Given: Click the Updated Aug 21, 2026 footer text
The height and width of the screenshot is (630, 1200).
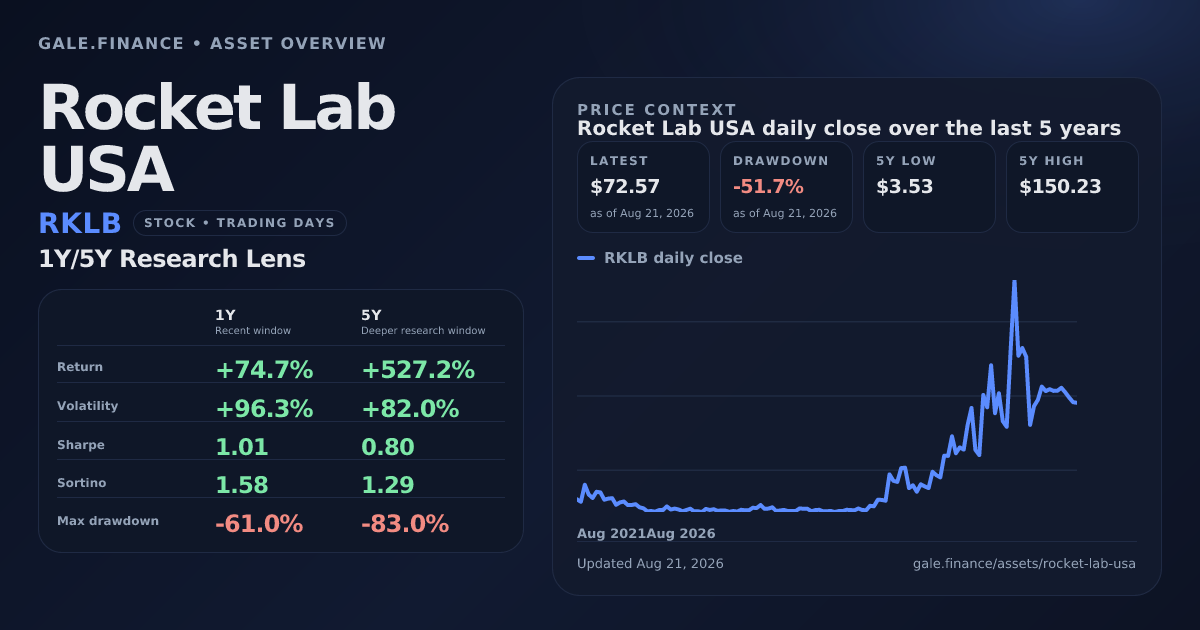Looking at the screenshot, I should (650, 564).
